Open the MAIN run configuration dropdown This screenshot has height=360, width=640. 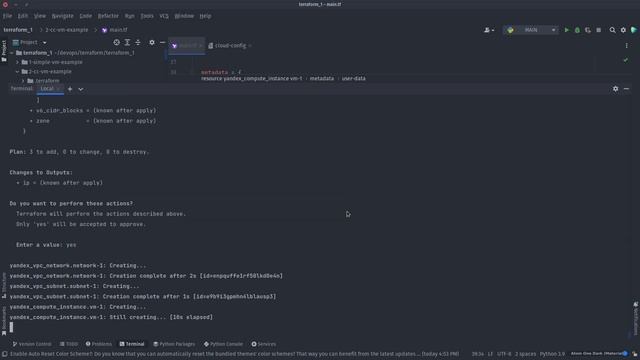[x=531, y=30]
